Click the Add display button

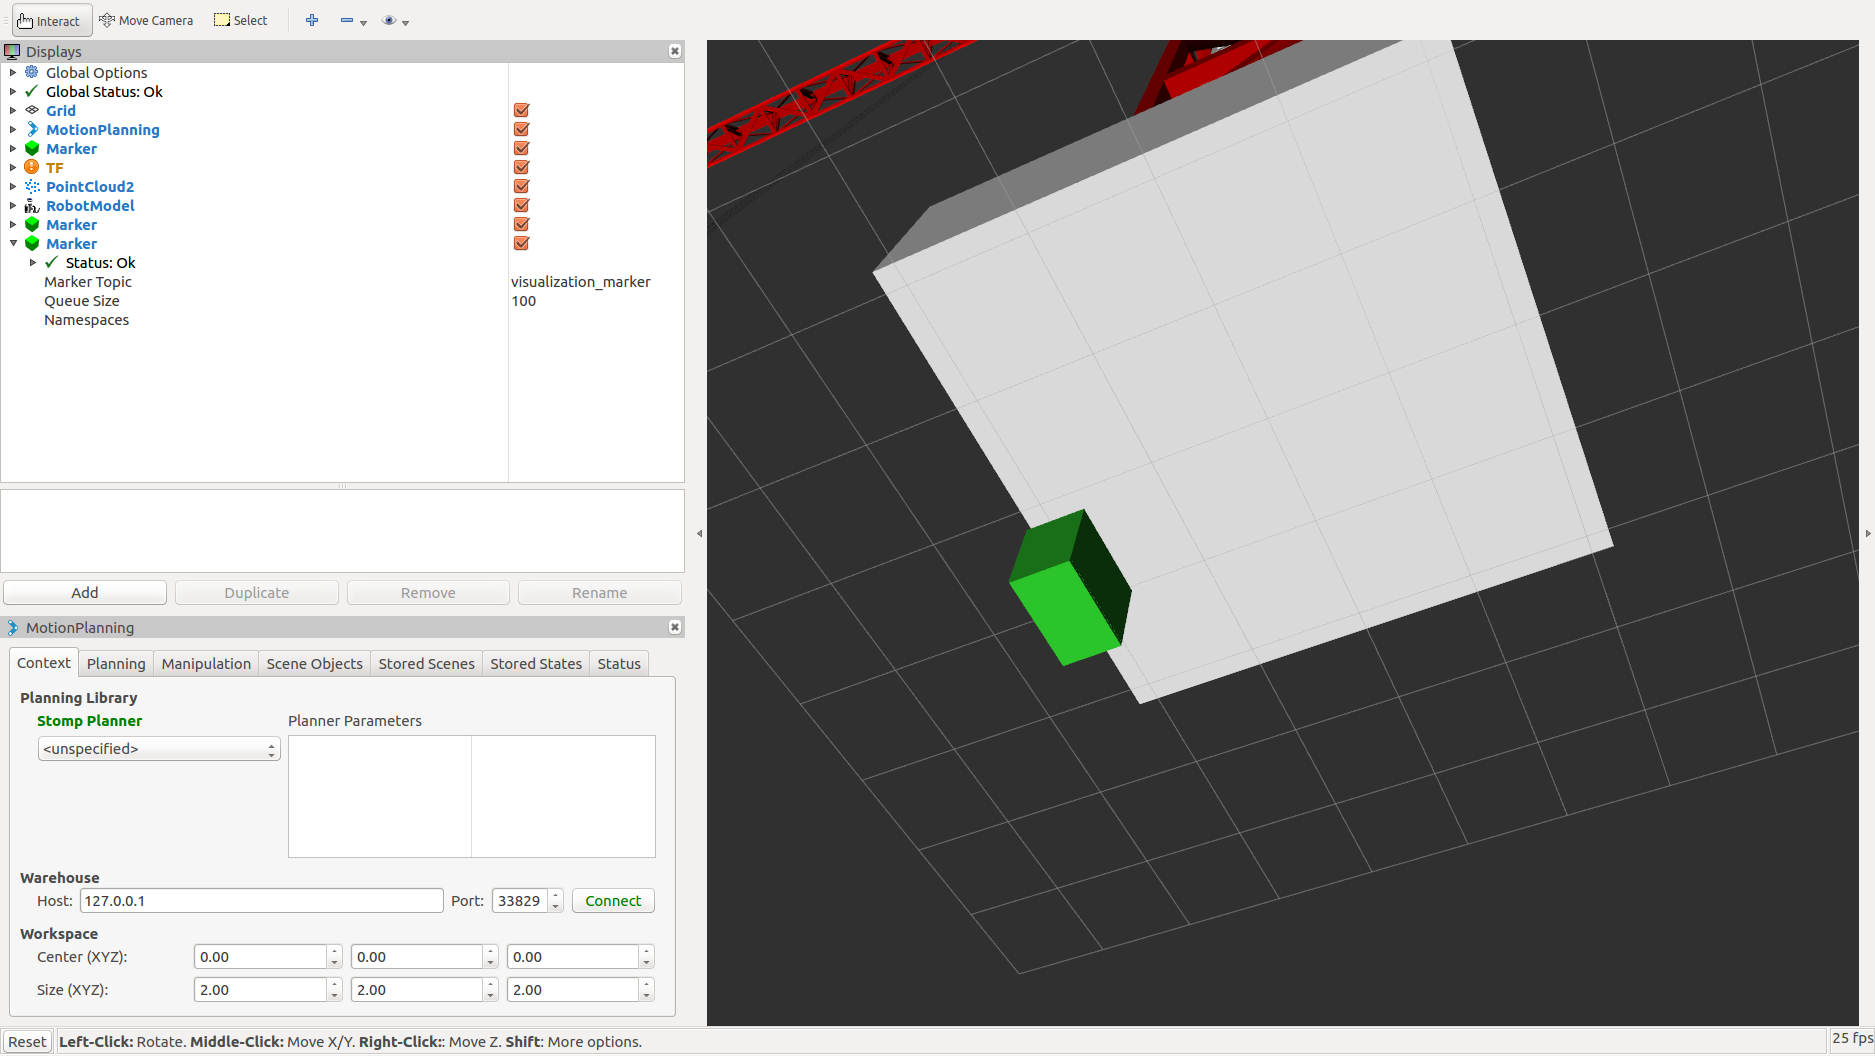84,592
